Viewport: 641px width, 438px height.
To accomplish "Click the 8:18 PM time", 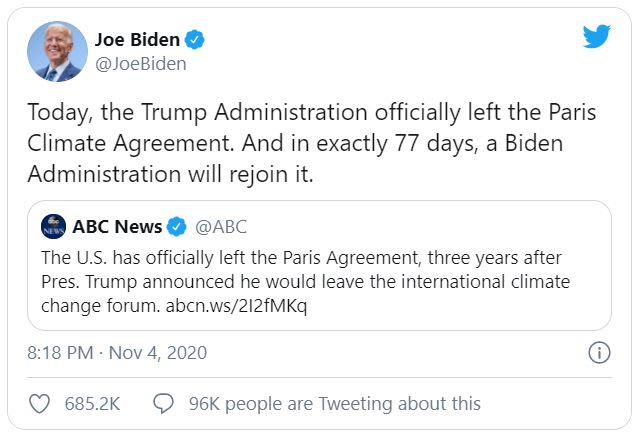I will [x=62, y=352].
